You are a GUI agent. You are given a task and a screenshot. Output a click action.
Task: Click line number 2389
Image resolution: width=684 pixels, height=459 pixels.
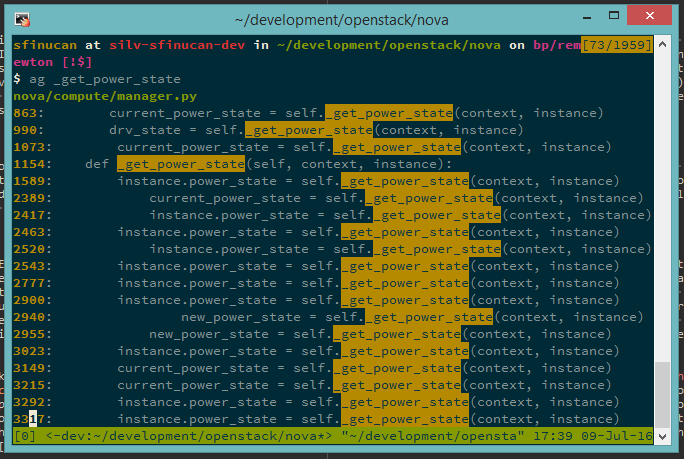pos(29,199)
